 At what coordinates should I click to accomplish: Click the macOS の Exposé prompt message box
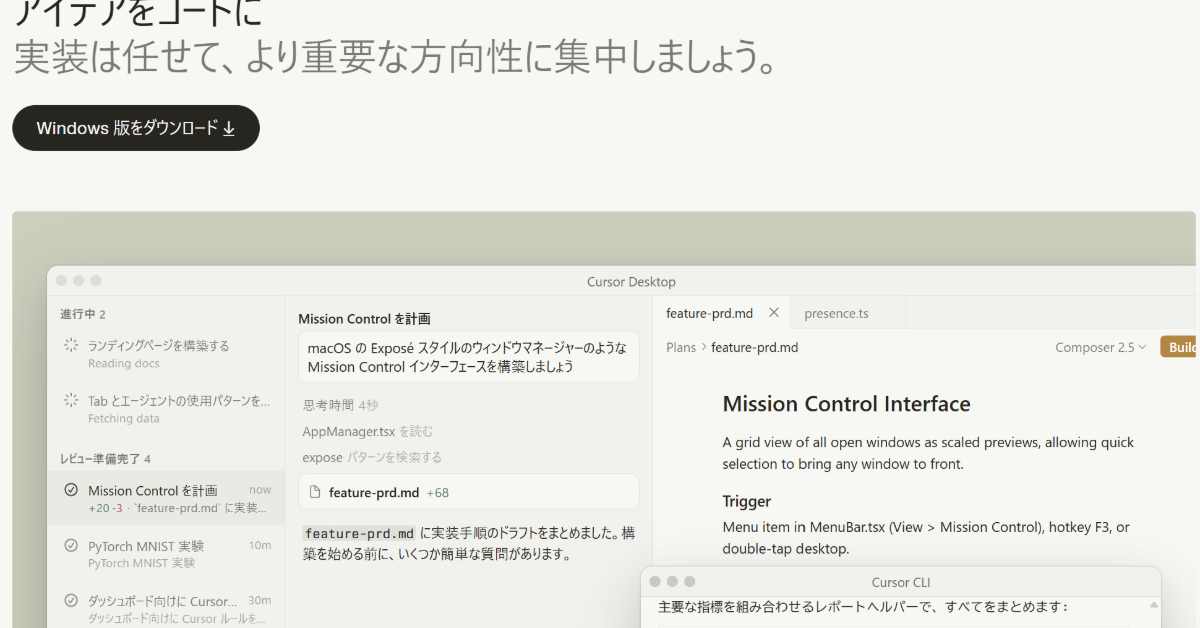[469, 357]
